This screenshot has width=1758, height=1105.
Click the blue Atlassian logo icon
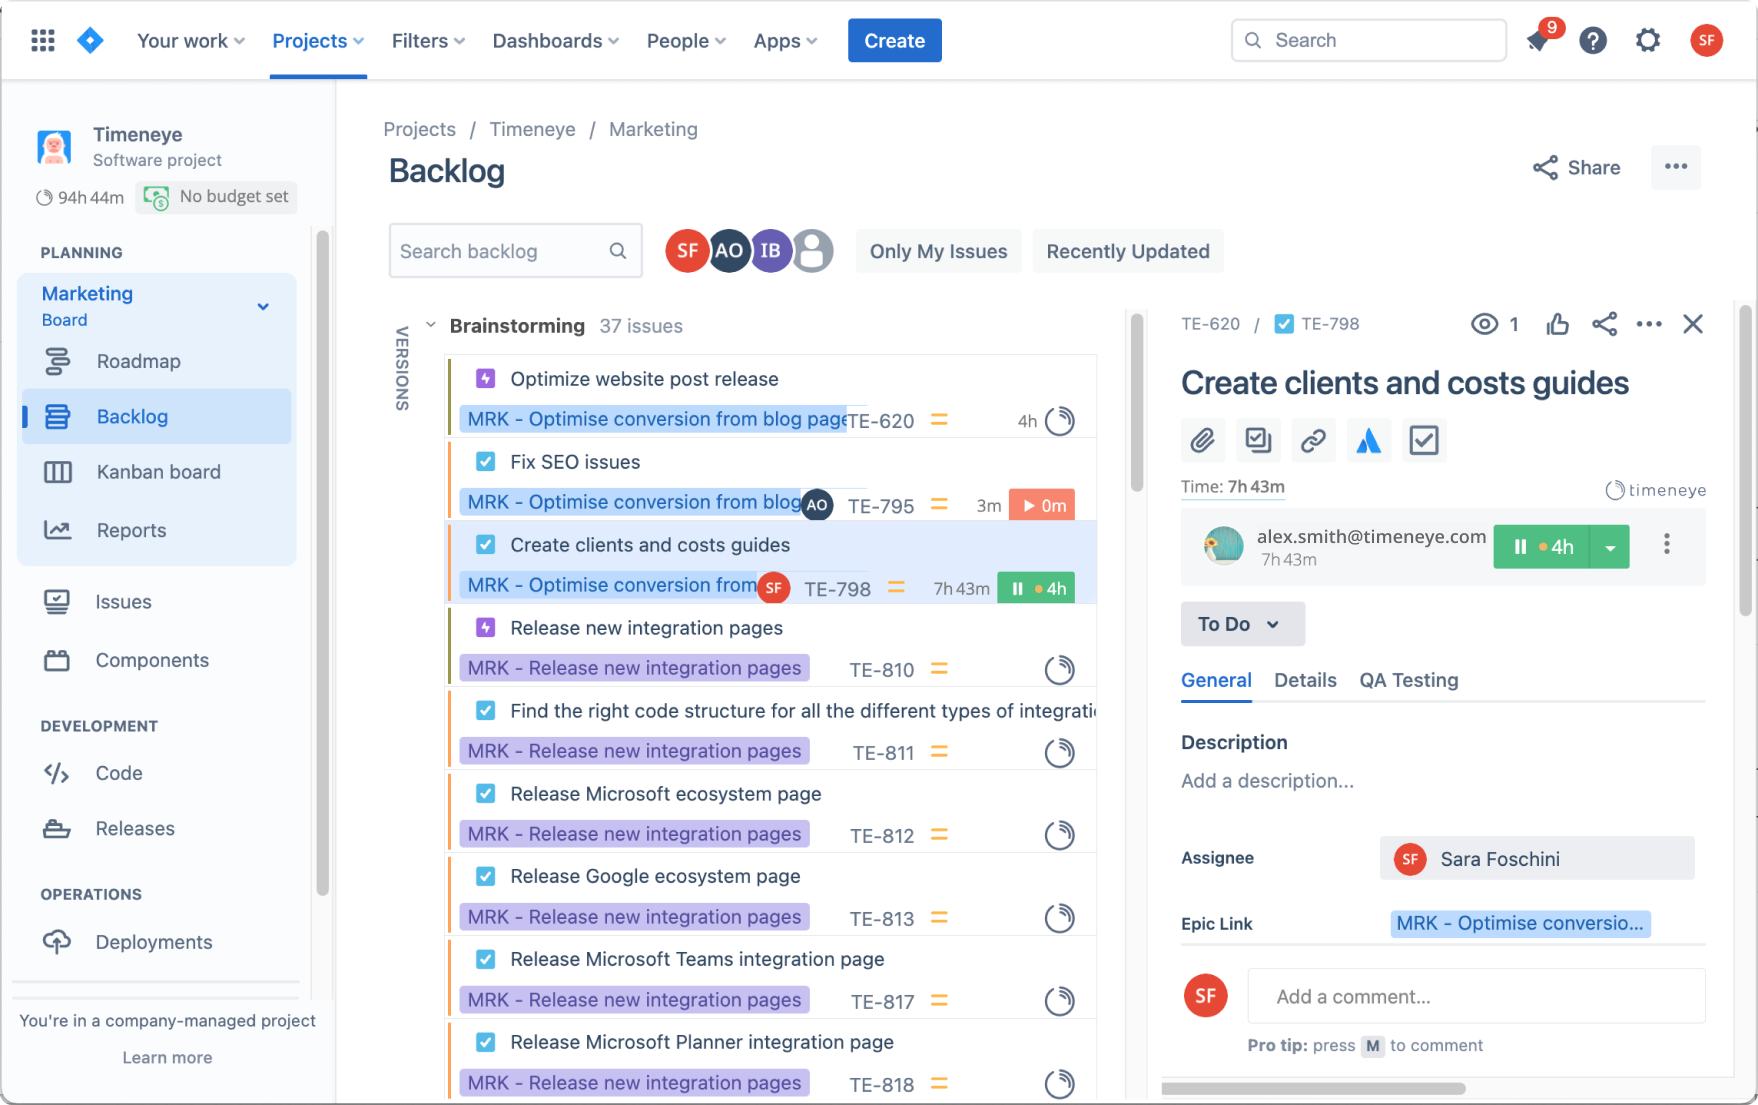[x=1368, y=440]
